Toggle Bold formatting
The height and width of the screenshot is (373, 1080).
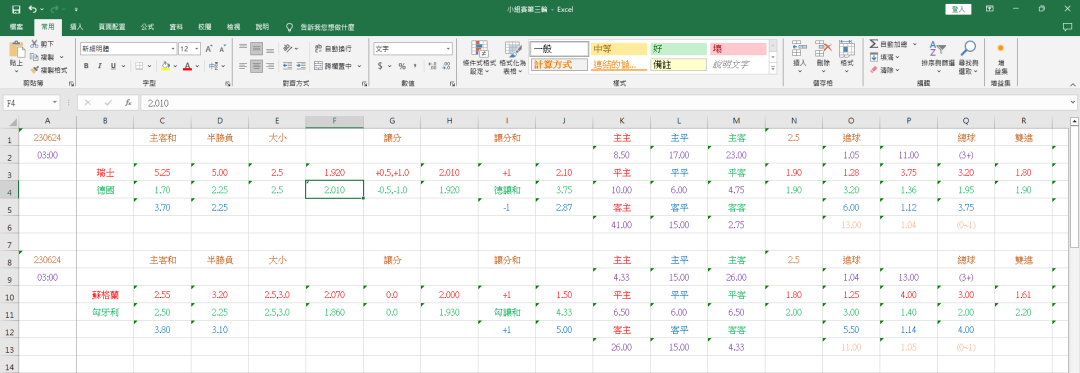click(x=86, y=66)
